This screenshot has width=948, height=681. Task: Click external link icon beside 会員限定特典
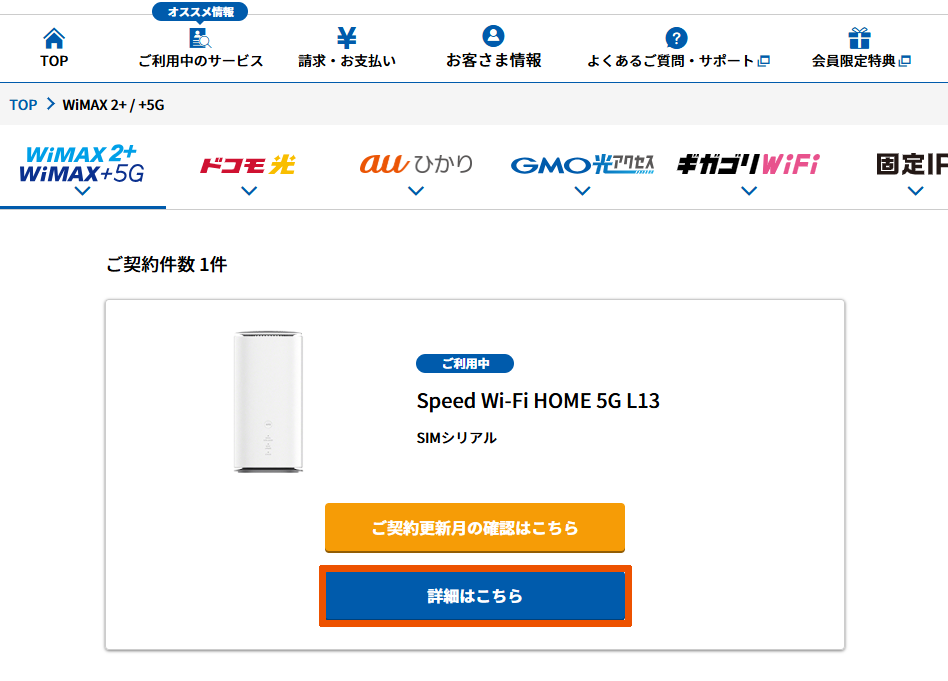[905, 61]
